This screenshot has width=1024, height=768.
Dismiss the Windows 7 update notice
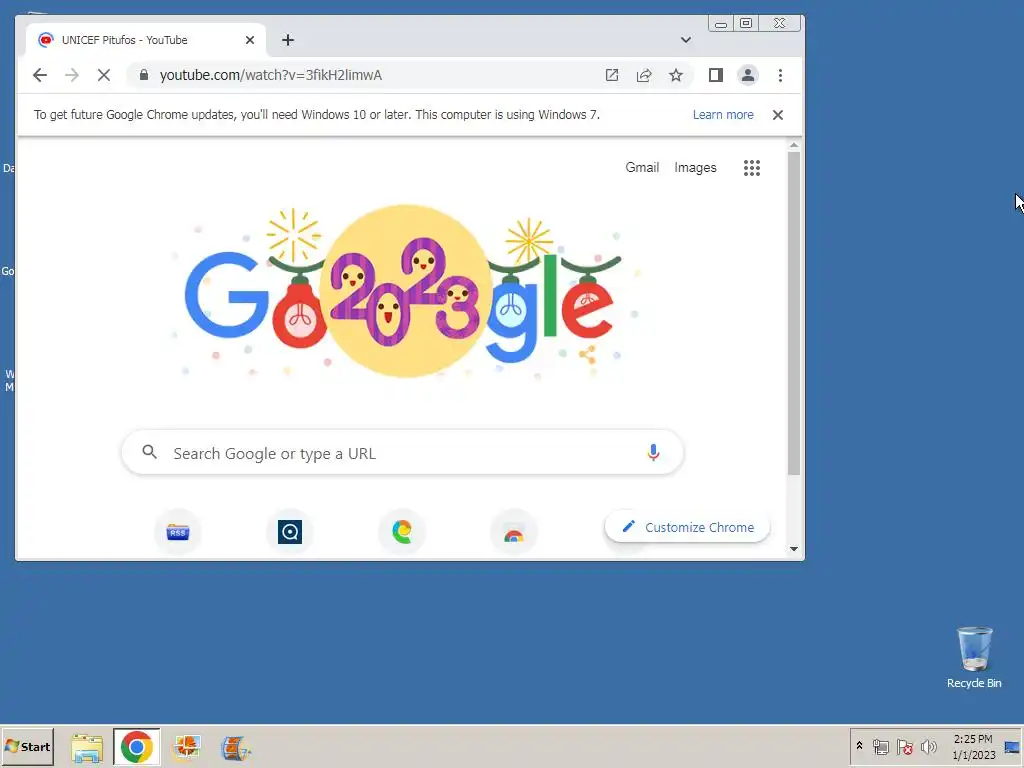pos(777,115)
